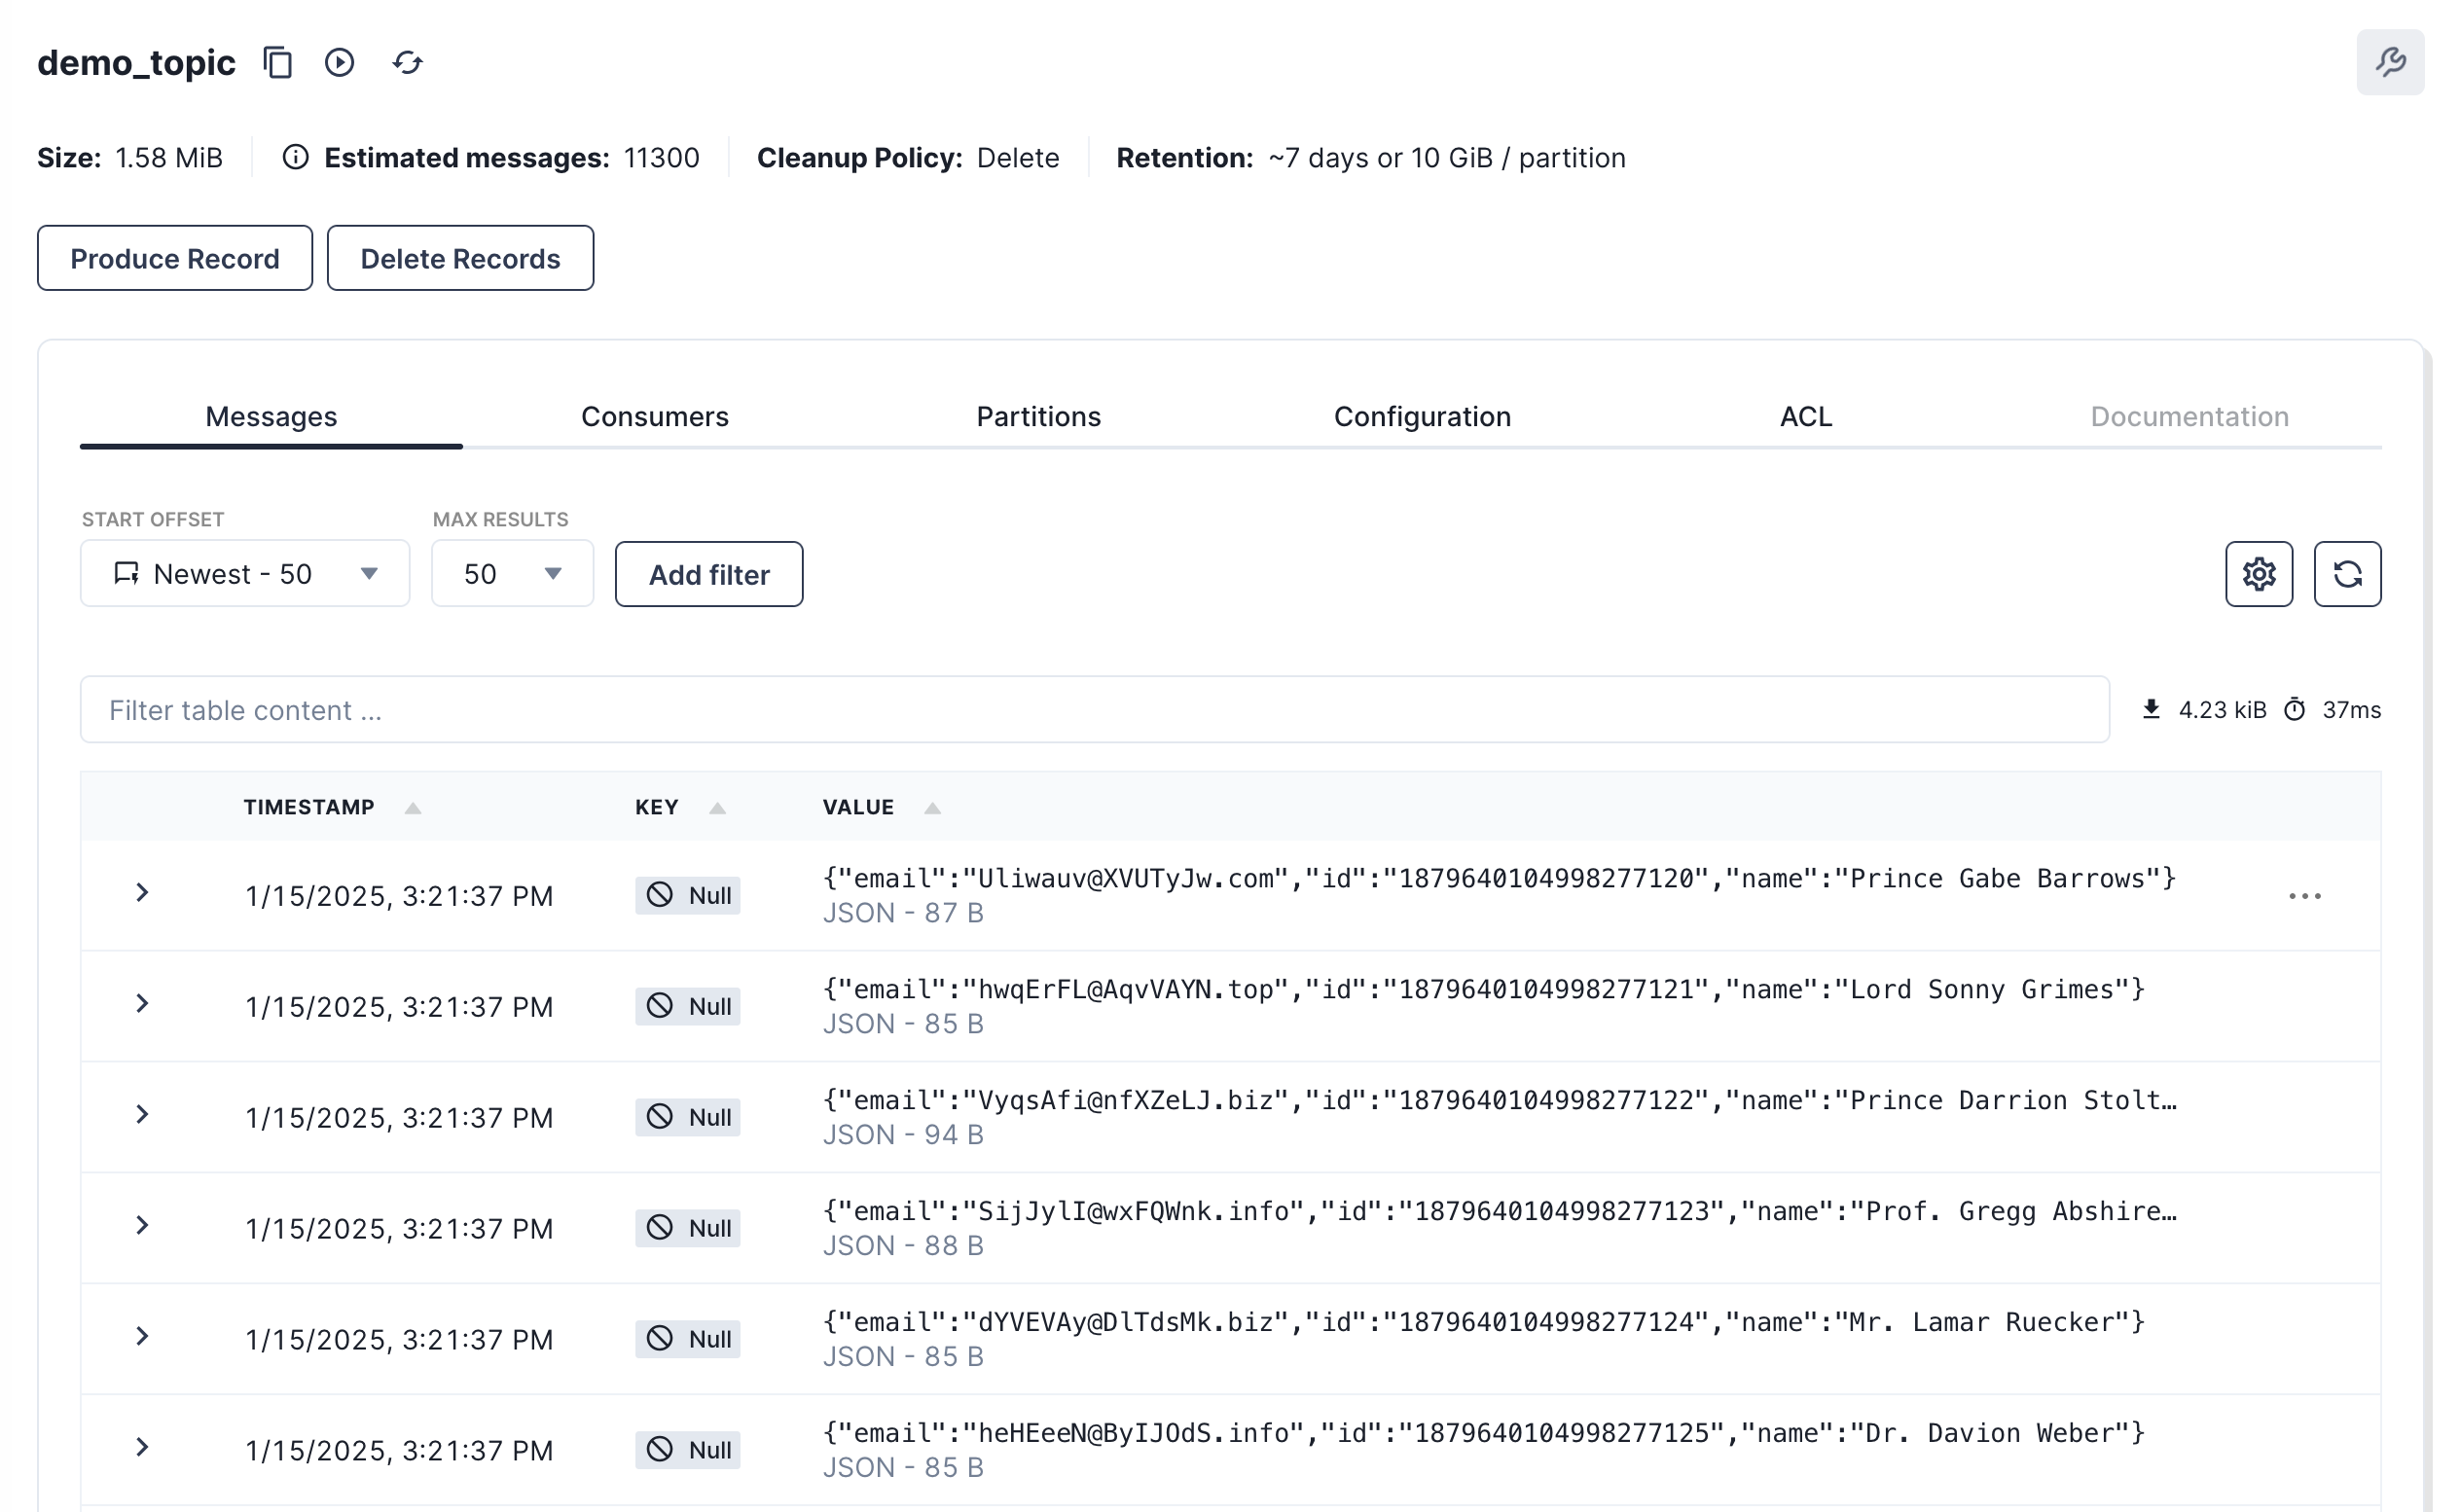
Task: Switch to the Consumers tab
Action: coord(655,416)
